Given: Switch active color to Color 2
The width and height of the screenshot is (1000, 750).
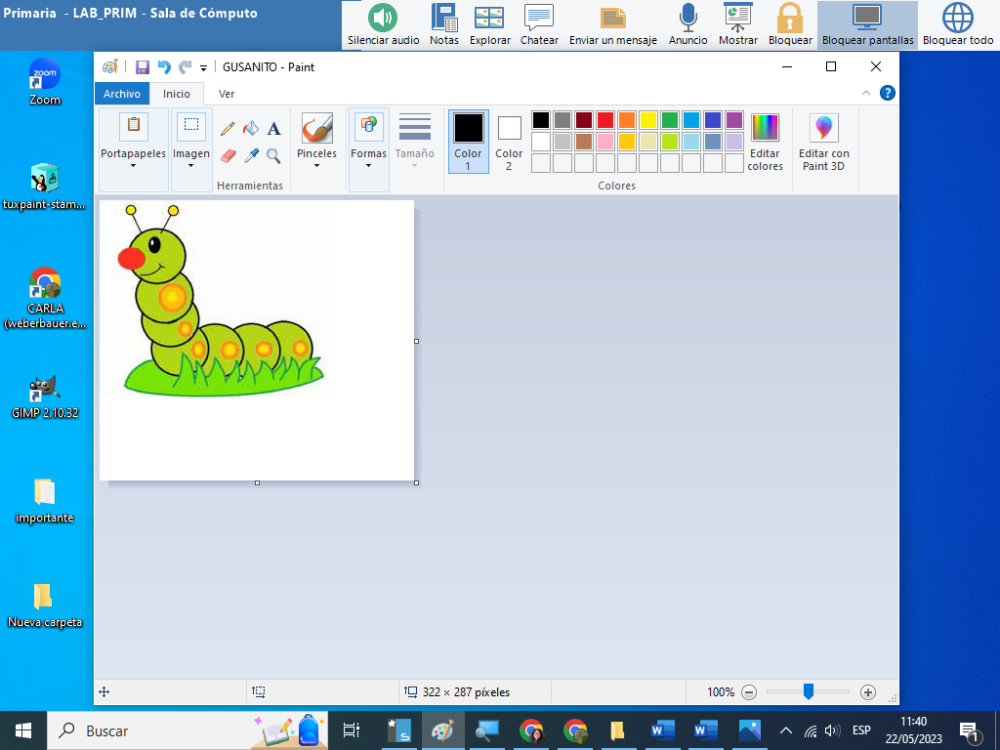Looking at the screenshot, I should coord(508,137).
